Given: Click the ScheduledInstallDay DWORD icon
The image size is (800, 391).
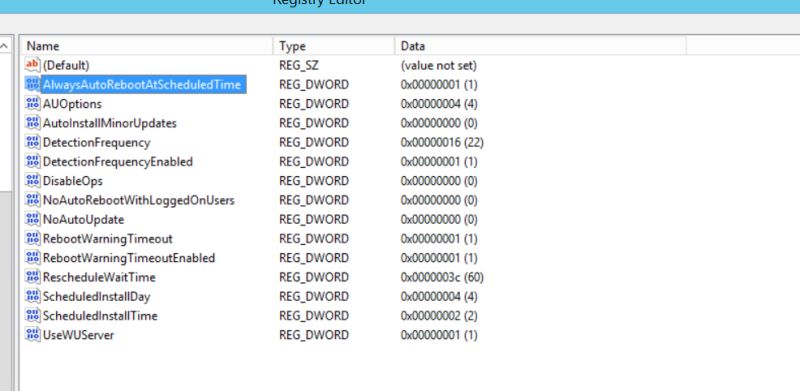Looking at the screenshot, I should click(32, 296).
